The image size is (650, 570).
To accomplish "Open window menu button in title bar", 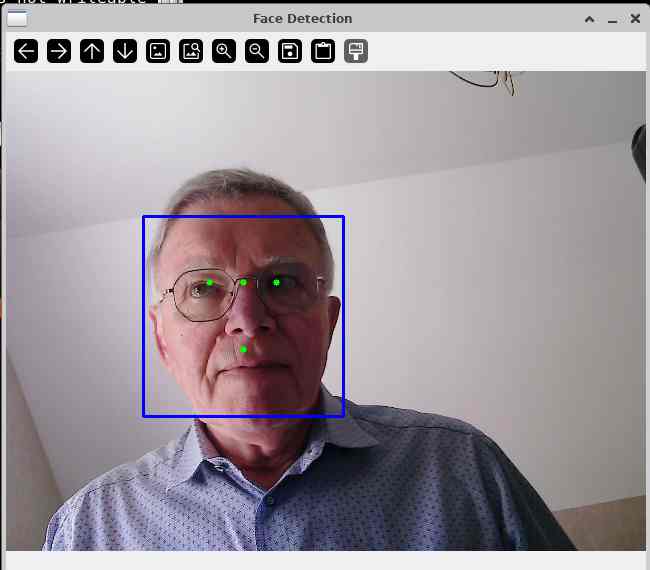I will 17,19.
